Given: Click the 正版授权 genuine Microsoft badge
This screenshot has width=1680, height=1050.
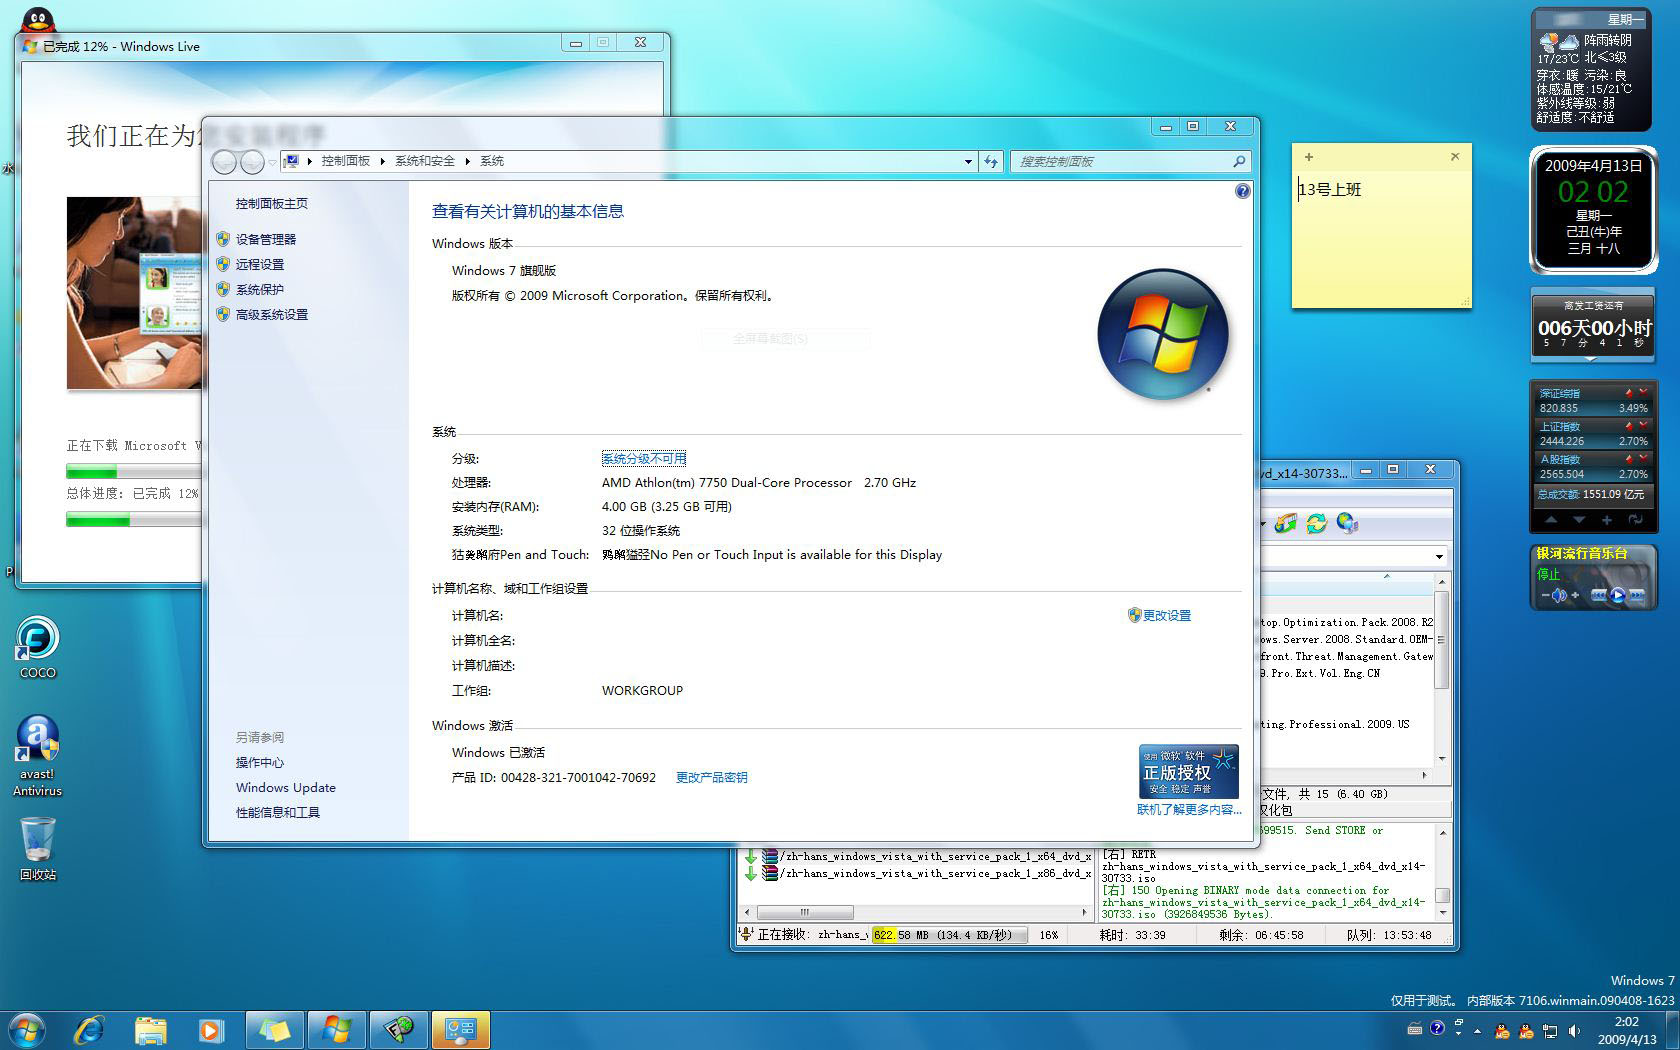Looking at the screenshot, I should click(x=1189, y=770).
